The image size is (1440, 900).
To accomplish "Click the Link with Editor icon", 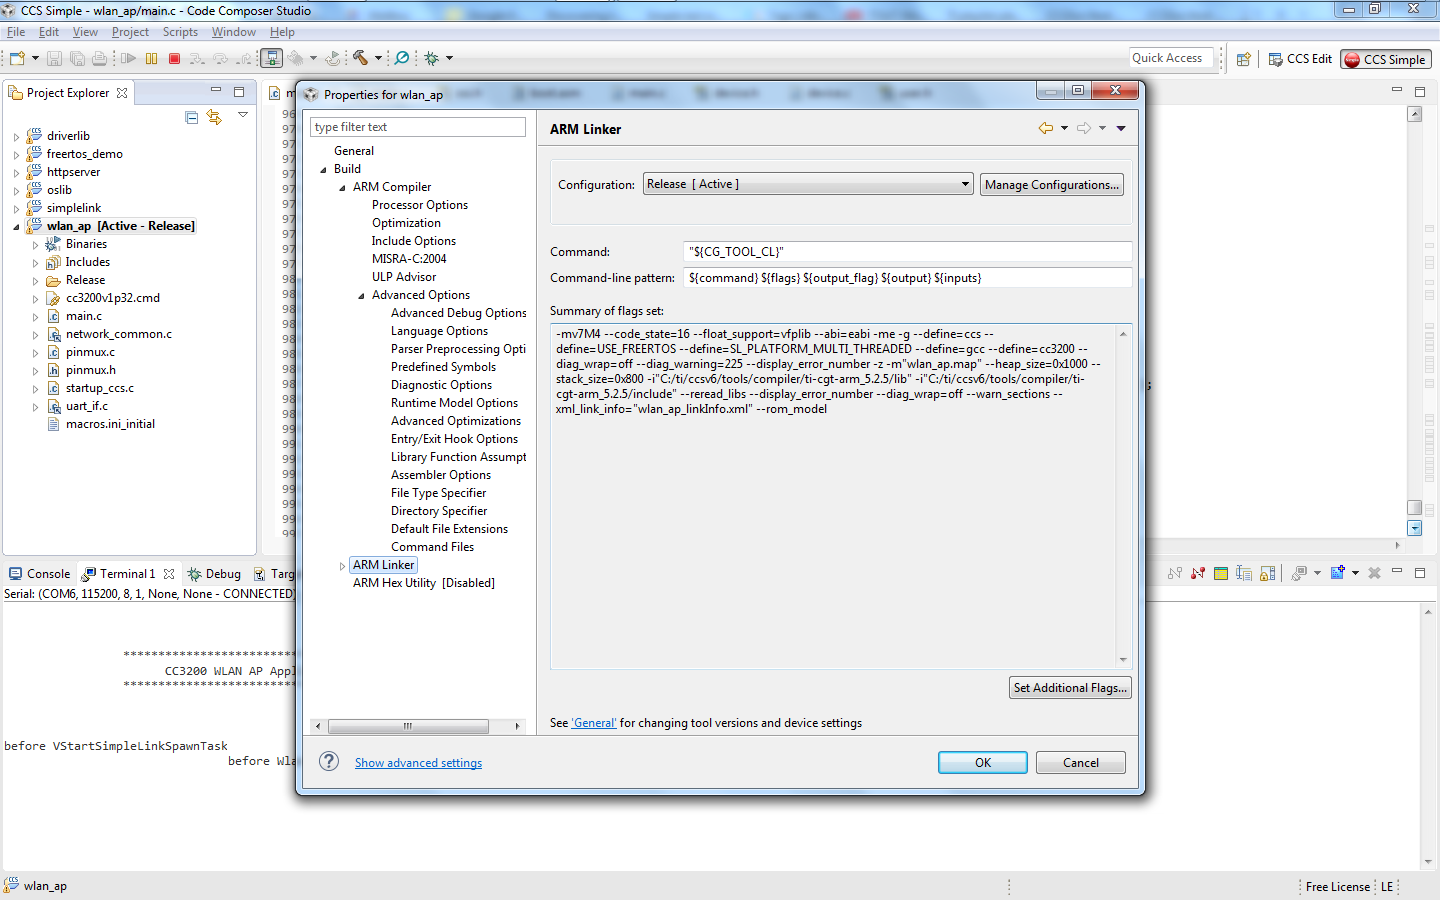I will click(x=214, y=117).
